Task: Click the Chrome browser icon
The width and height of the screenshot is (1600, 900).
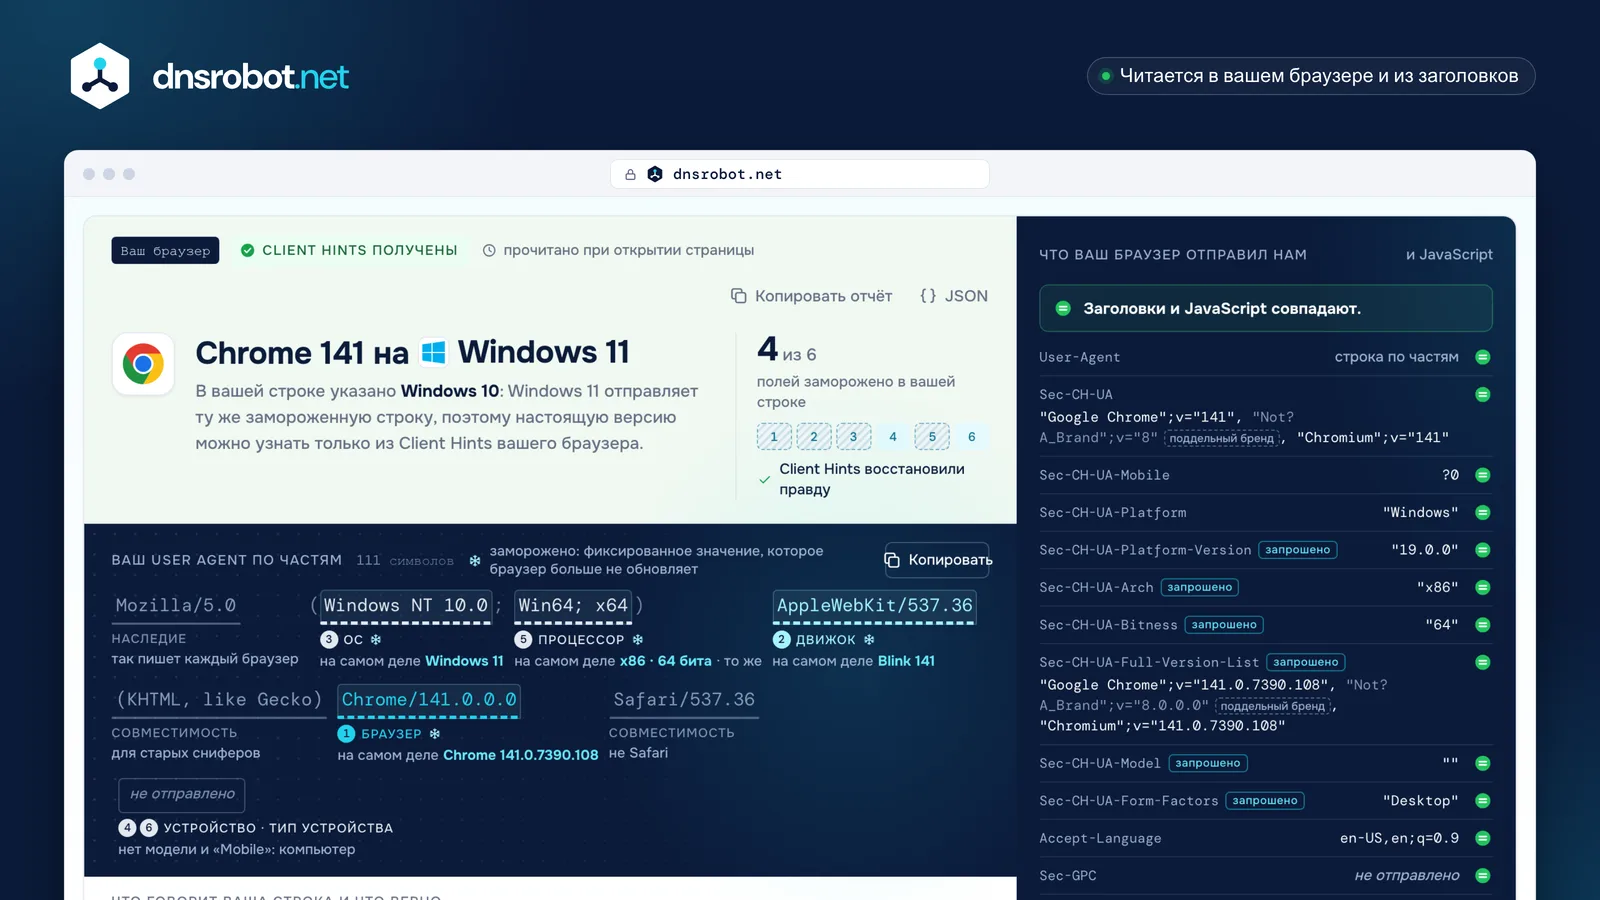Action: point(143,364)
